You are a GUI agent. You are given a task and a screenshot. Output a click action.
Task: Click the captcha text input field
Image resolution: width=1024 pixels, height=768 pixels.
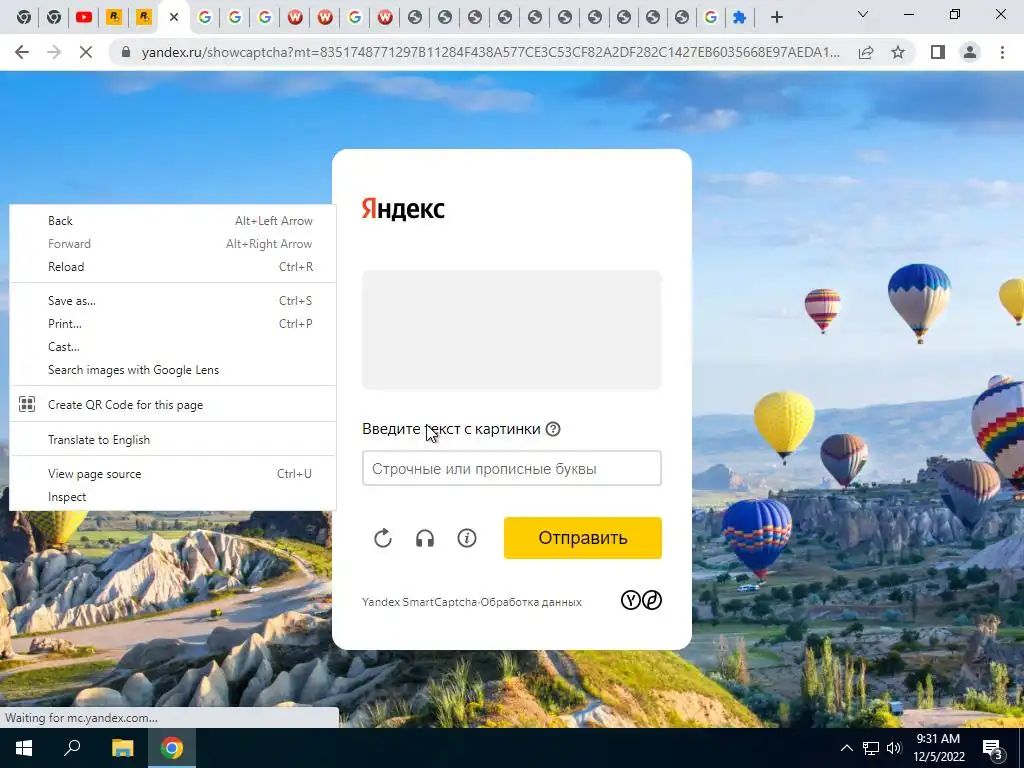(x=511, y=468)
